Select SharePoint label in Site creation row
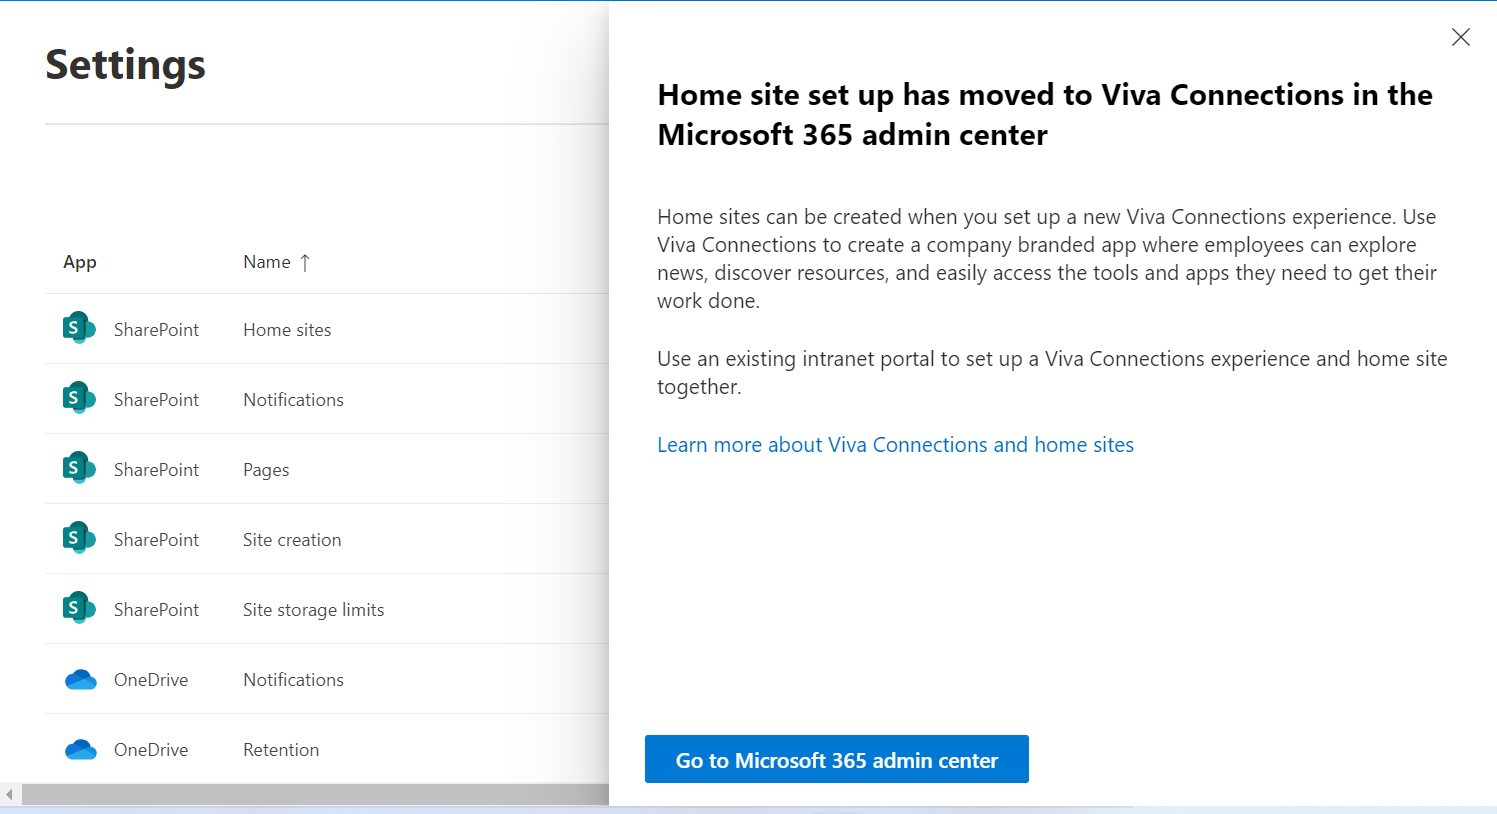 tap(156, 540)
